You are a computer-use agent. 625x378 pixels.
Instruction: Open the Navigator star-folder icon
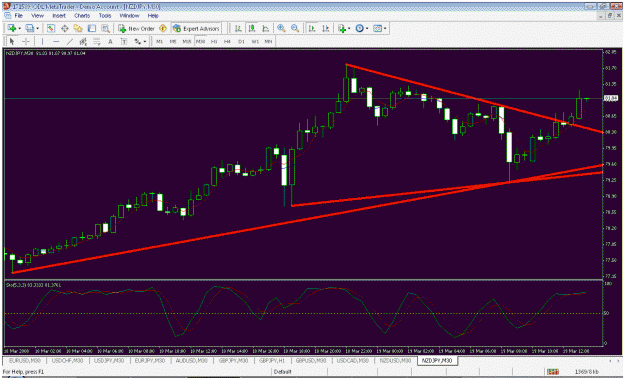click(x=78, y=28)
